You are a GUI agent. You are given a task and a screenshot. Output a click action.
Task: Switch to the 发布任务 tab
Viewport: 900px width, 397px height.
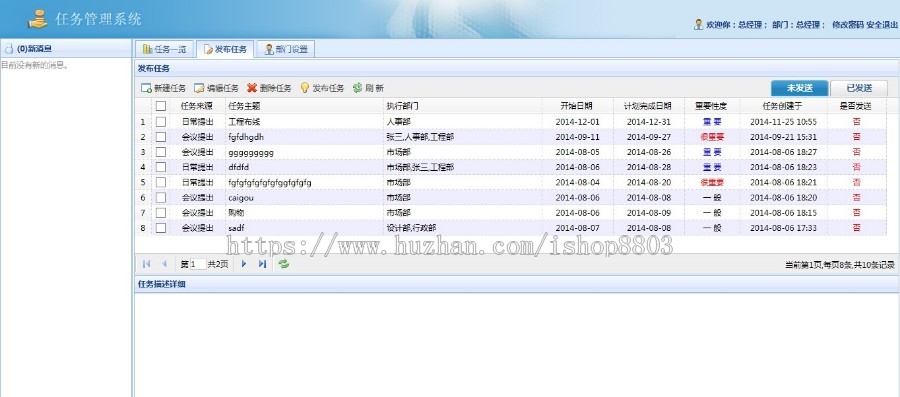point(225,49)
